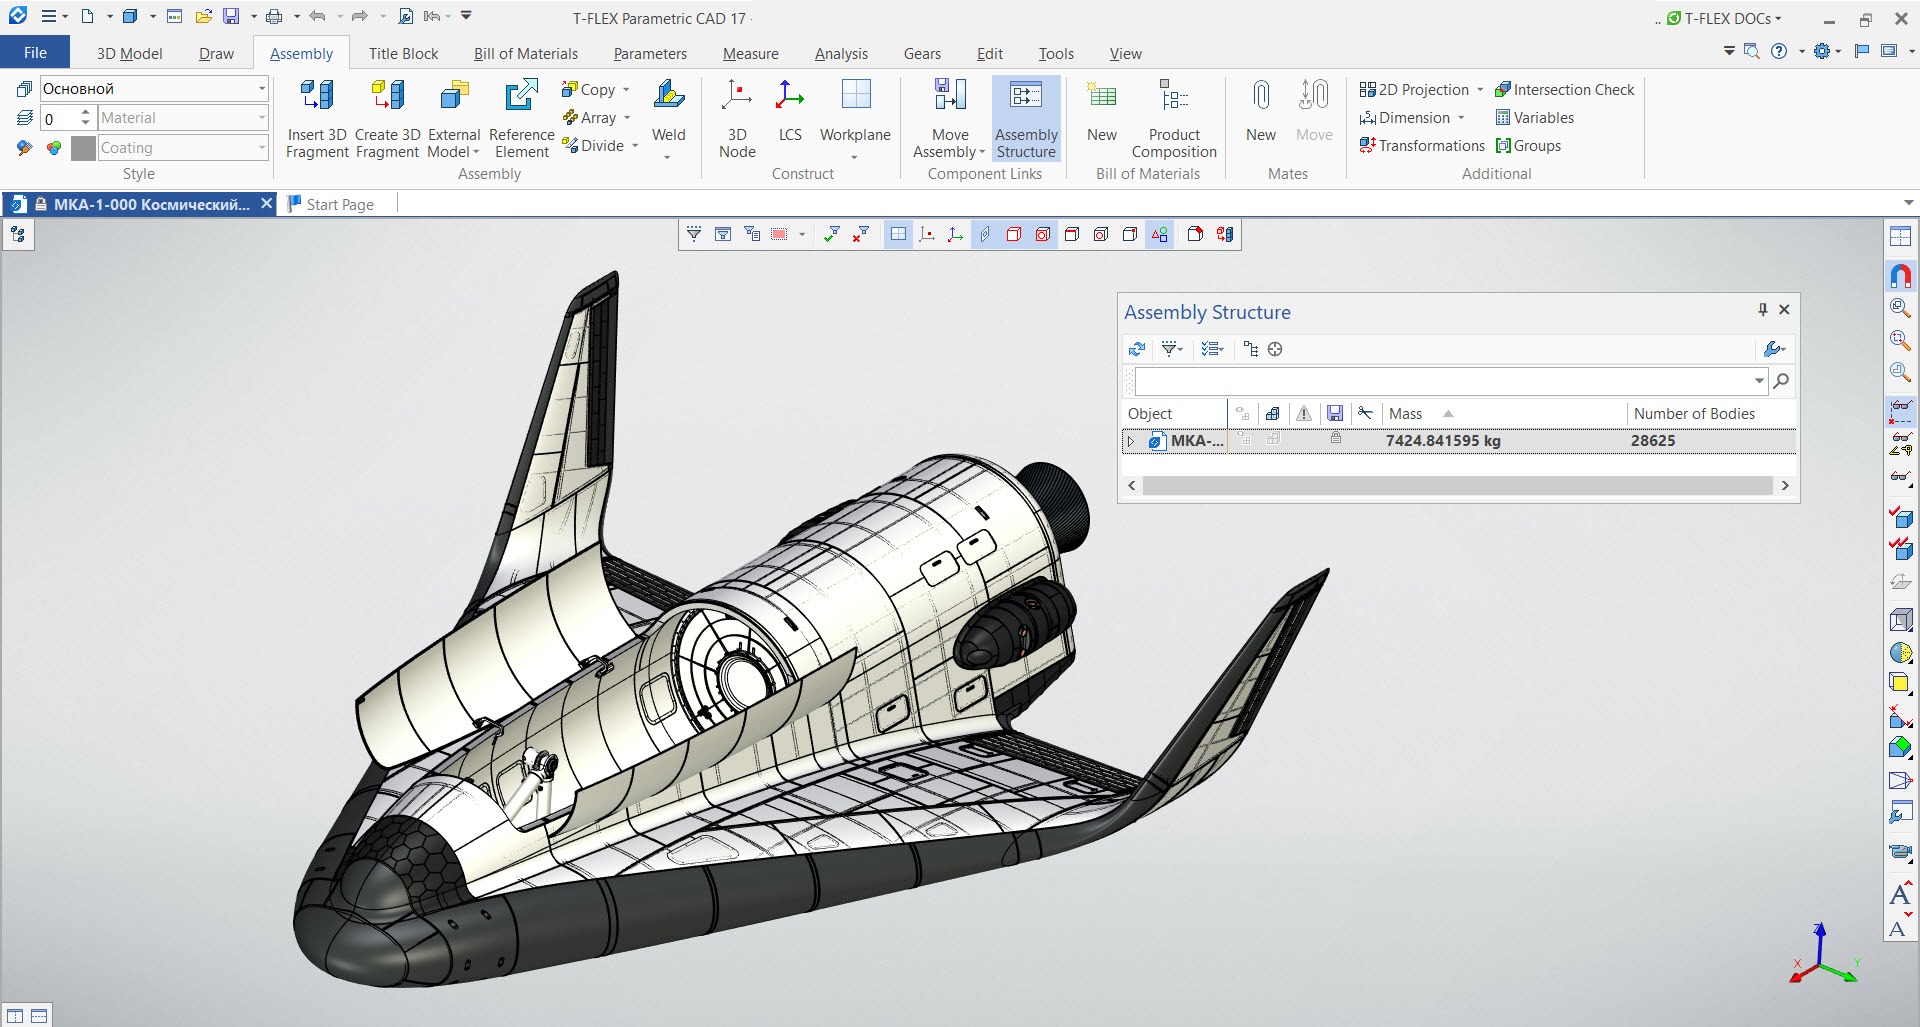This screenshot has height=1027, width=1920.
Task: Click the magnet snap icon in right toolbar
Action: tap(1900, 276)
